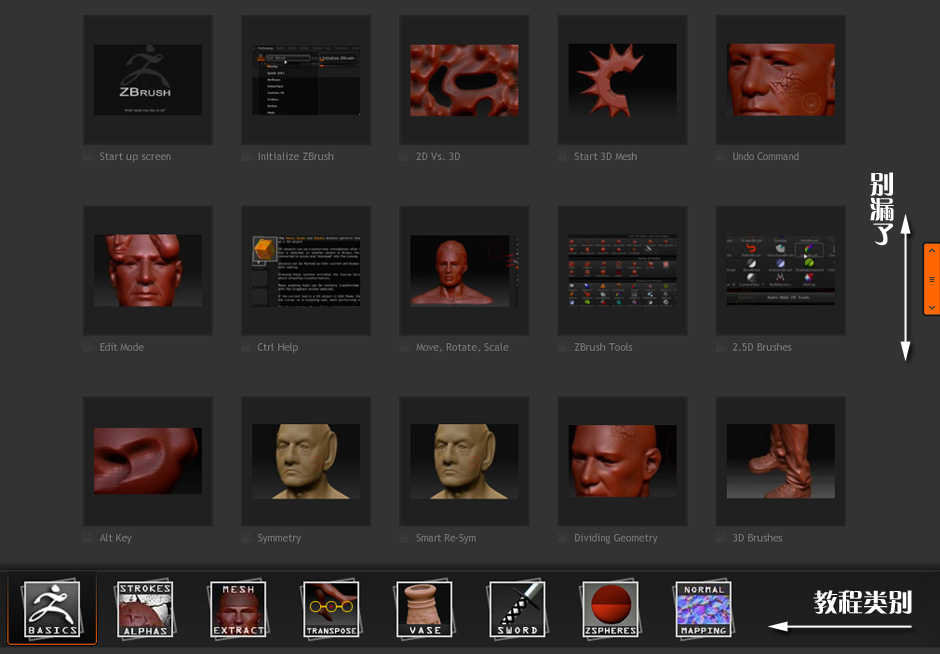The image size is (940, 654).
Task: Click the "2D Vs. 3D" title text
Action: (438, 156)
